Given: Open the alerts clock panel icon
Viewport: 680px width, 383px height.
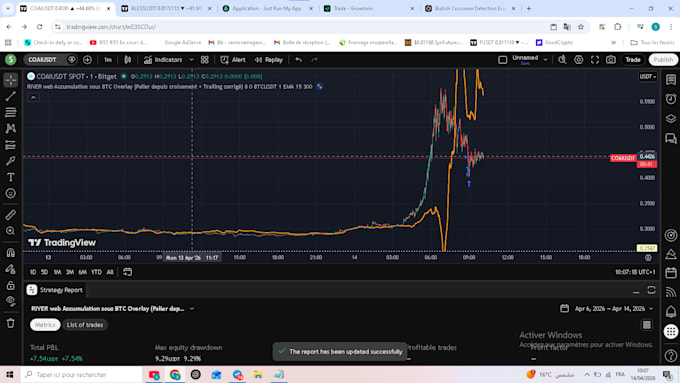Looking at the screenshot, I should pyautogui.click(x=671, y=99).
